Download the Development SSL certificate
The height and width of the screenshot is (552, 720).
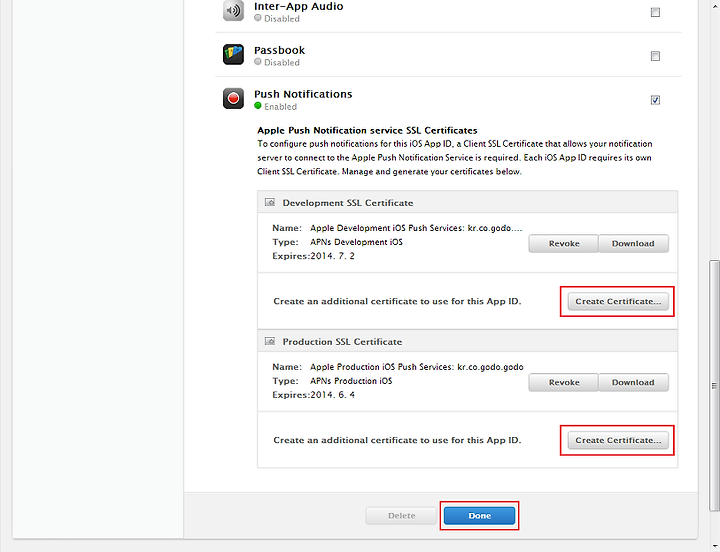[x=633, y=243]
